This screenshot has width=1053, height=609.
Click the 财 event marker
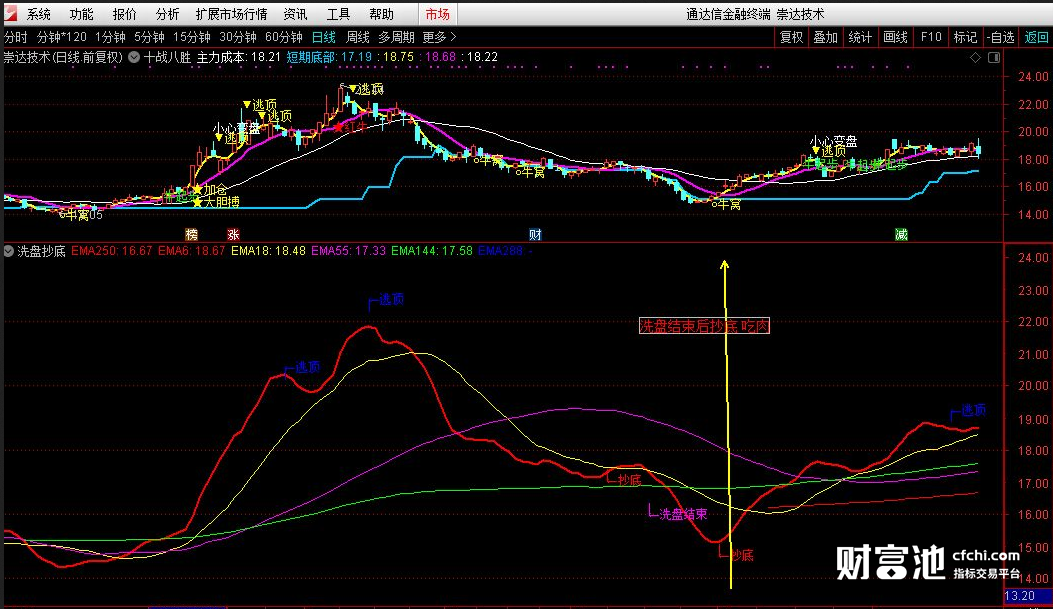pos(535,234)
